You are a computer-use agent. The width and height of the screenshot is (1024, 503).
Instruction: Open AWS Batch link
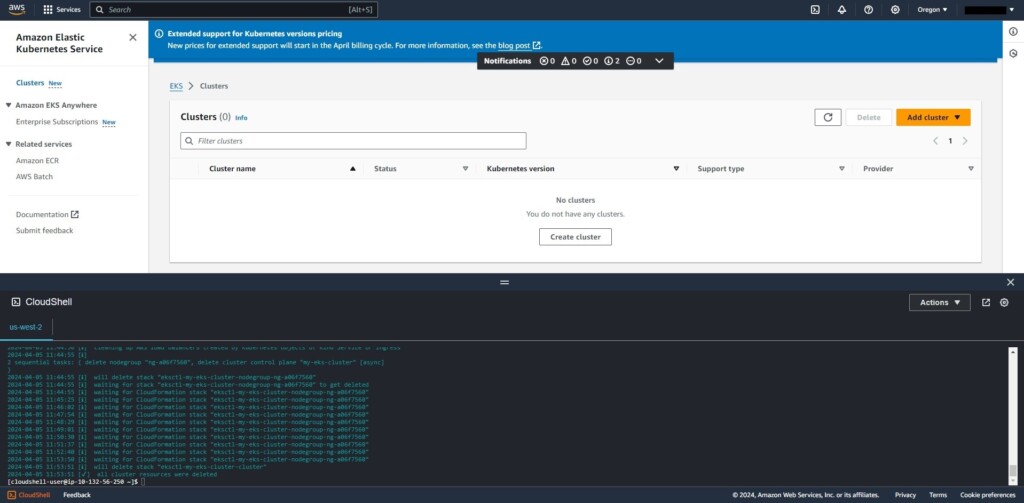click(34, 177)
